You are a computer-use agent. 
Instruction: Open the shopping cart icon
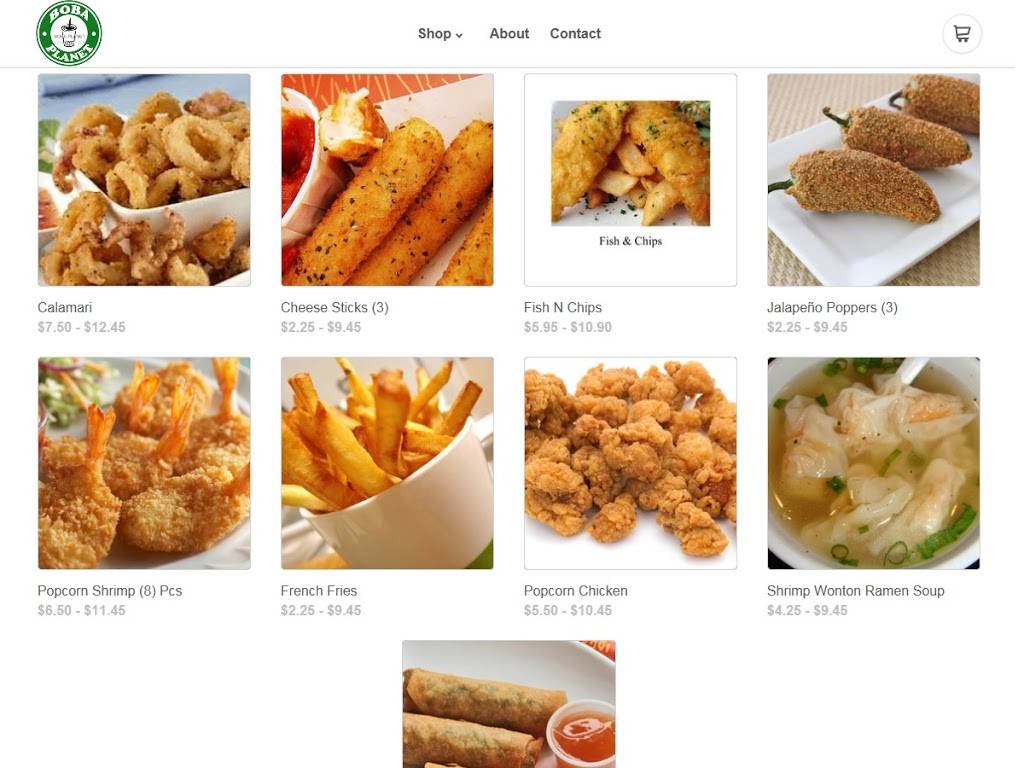point(961,34)
